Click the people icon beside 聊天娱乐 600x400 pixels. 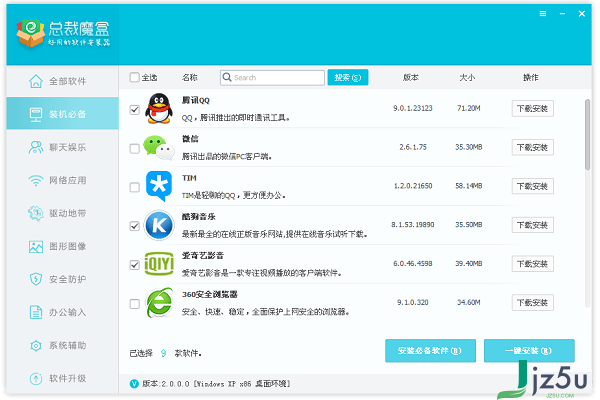(x=36, y=147)
